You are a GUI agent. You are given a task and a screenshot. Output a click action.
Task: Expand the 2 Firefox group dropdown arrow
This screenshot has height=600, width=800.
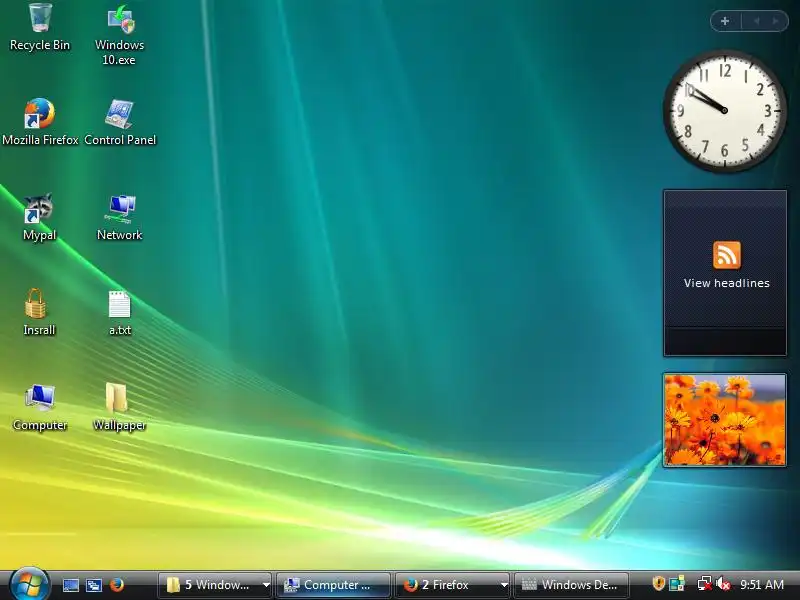click(504, 585)
